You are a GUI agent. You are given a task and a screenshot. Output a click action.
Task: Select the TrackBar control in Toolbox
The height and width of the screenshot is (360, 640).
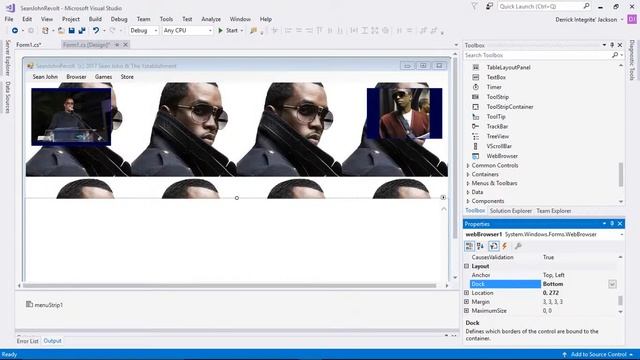coord(497,127)
